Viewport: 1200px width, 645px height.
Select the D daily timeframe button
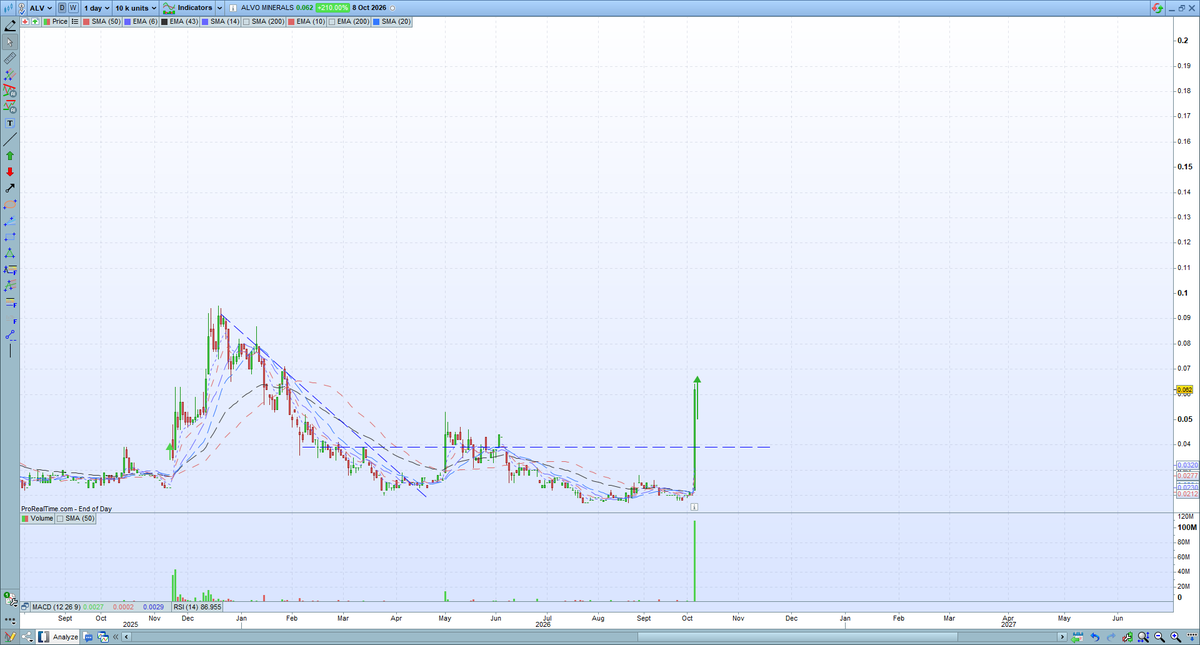pos(62,7)
